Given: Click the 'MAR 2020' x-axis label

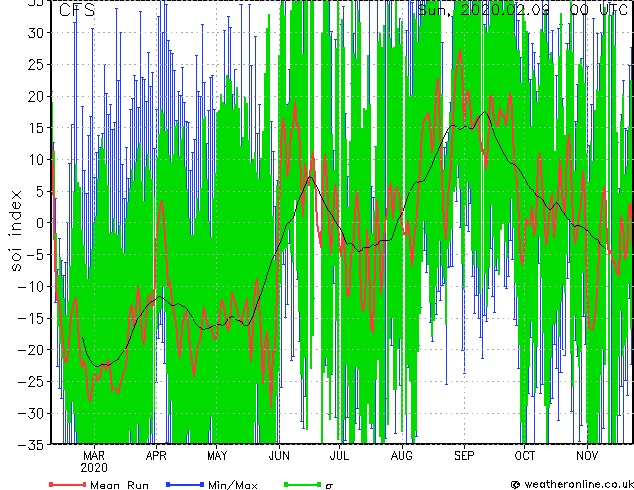Looking at the screenshot, I should coord(94,462).
